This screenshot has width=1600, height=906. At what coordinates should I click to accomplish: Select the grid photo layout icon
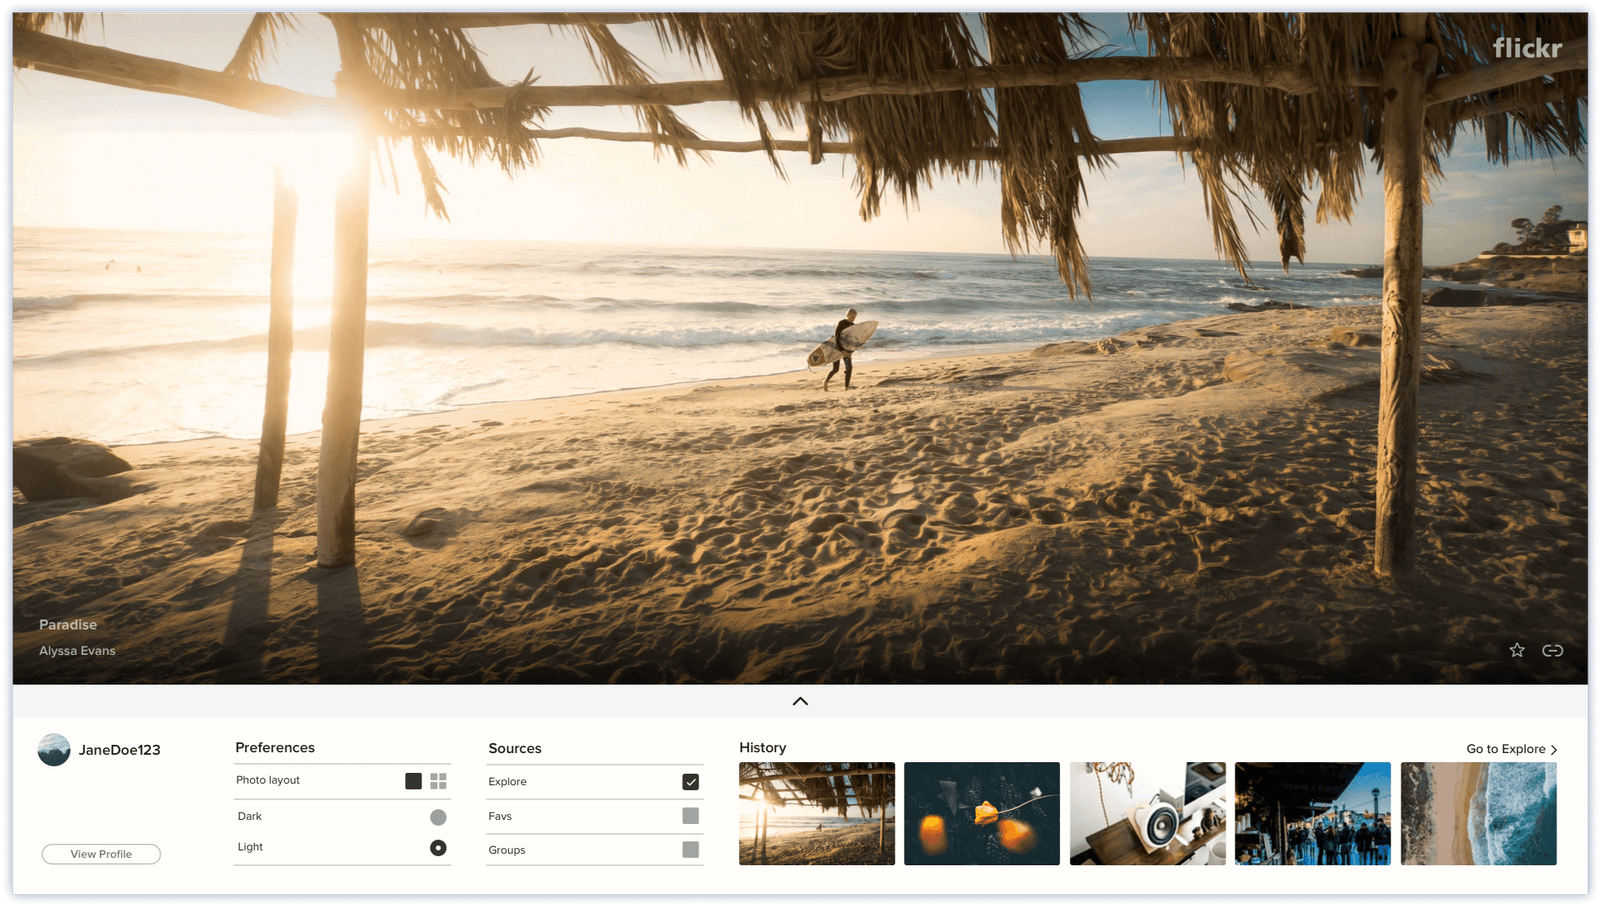pos(438,781)
